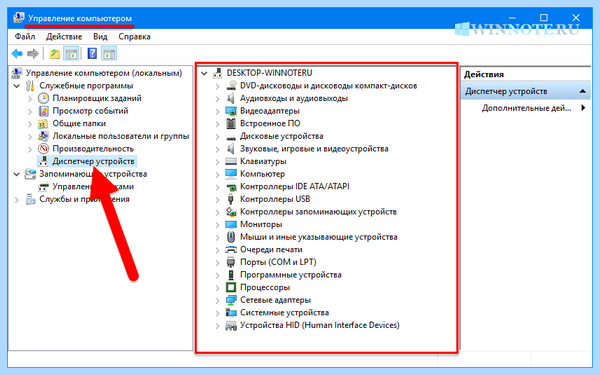Click the Устройства HID icon

click(x=231, y=326)
